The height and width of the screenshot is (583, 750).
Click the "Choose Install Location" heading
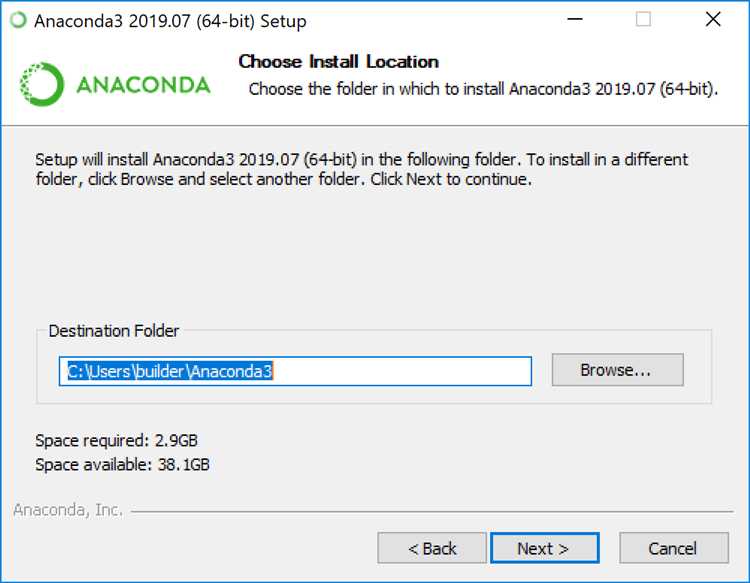coord(338,62)
